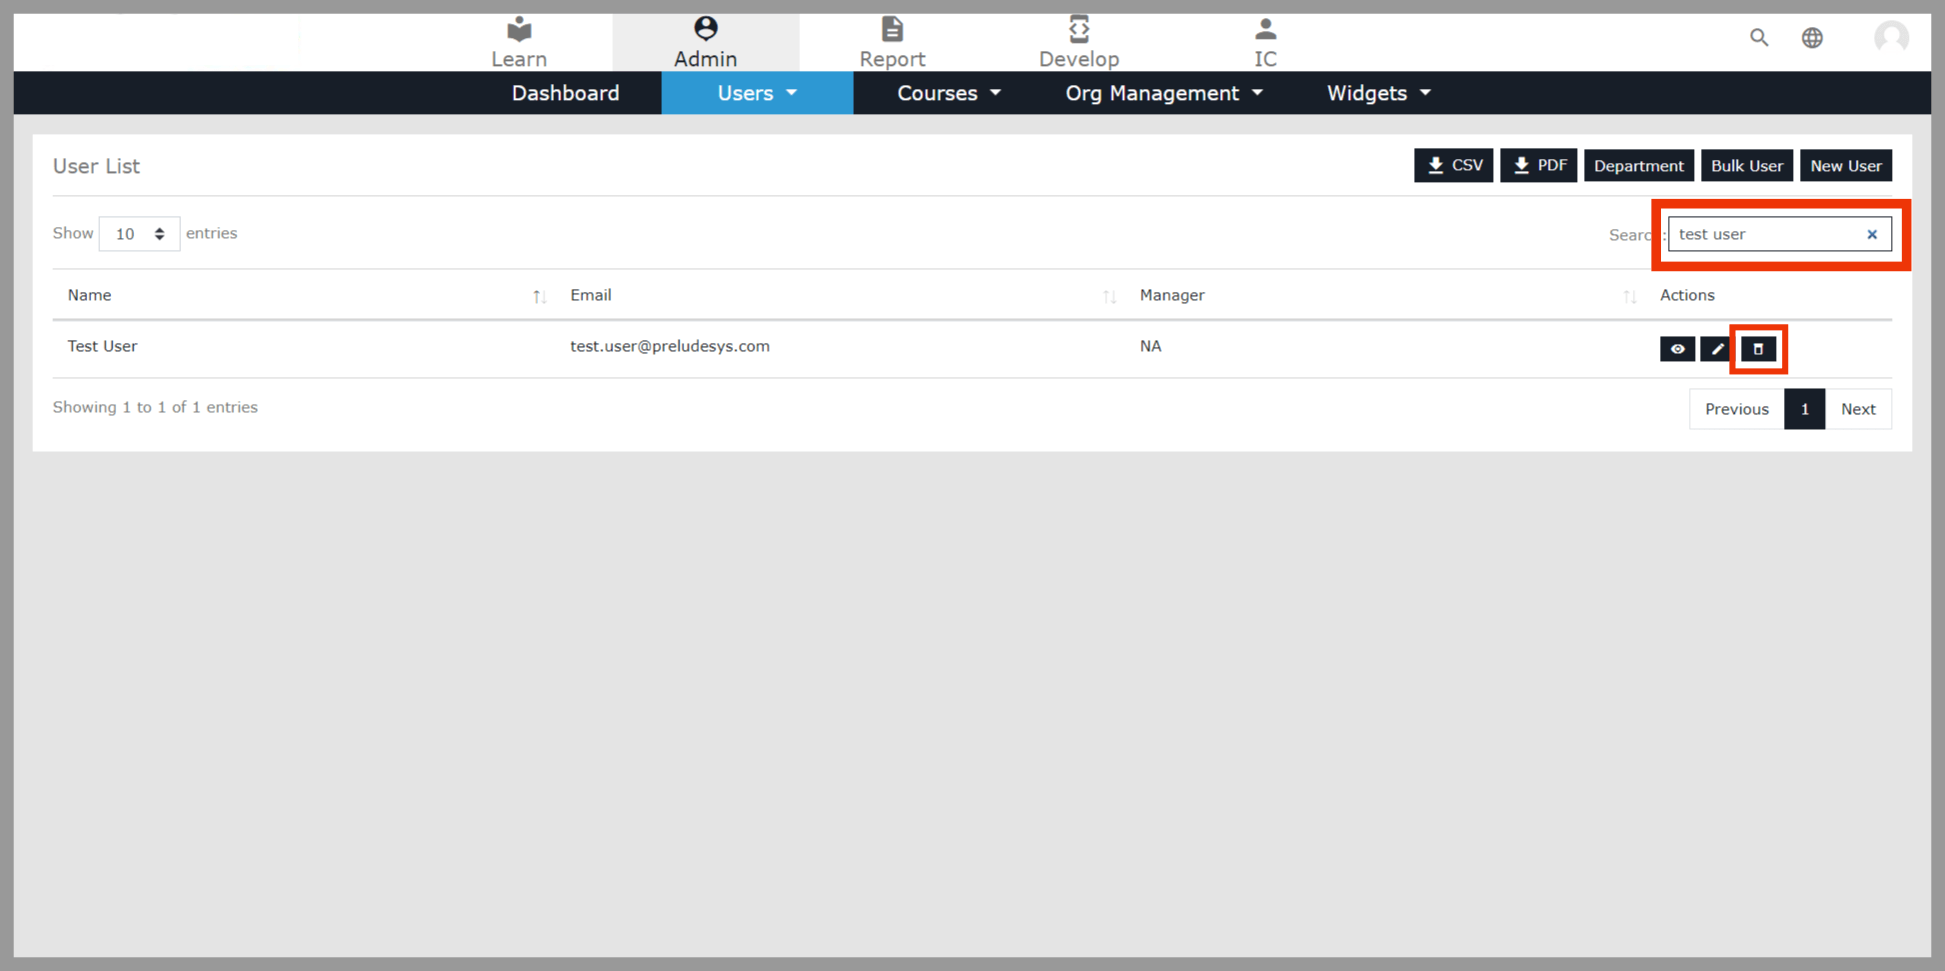Edit Test User with pencil icon
Viewport: 1945px width, 971px height.
pyautogui.click(x=1717, y=349)
